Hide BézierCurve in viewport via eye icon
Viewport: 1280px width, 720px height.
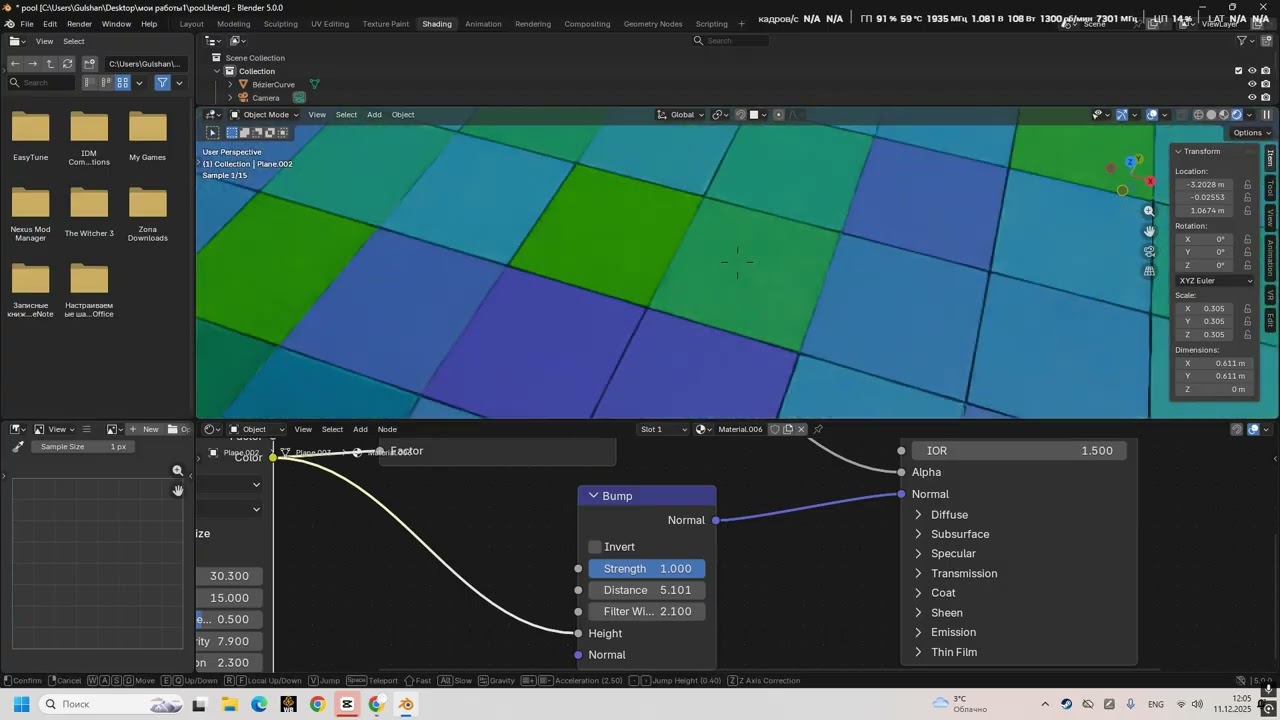(1252, 85)
